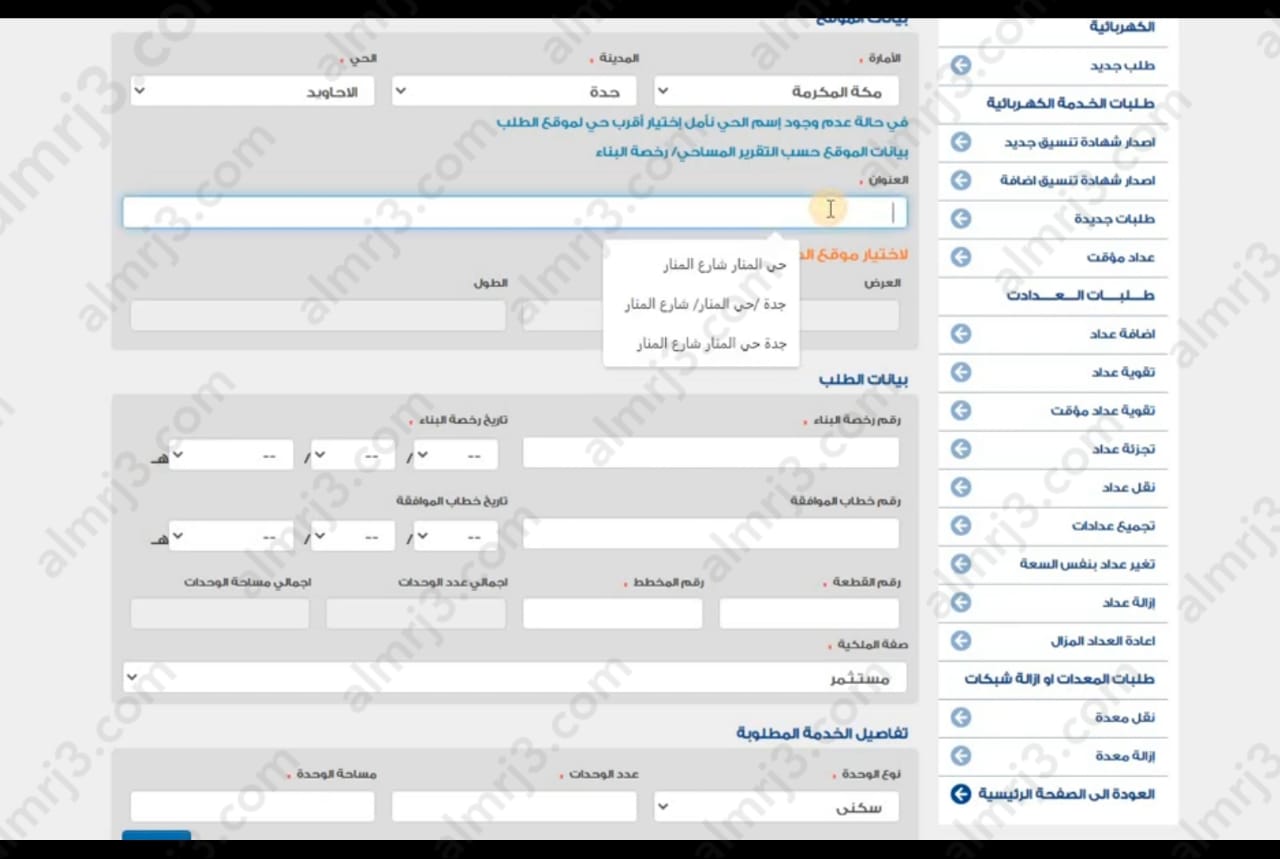This screenshot has height=859, width=1280.
Task: Choose suggestion جدة /حي المنار/ شارع المنار
Action: [x=705, y=304]
